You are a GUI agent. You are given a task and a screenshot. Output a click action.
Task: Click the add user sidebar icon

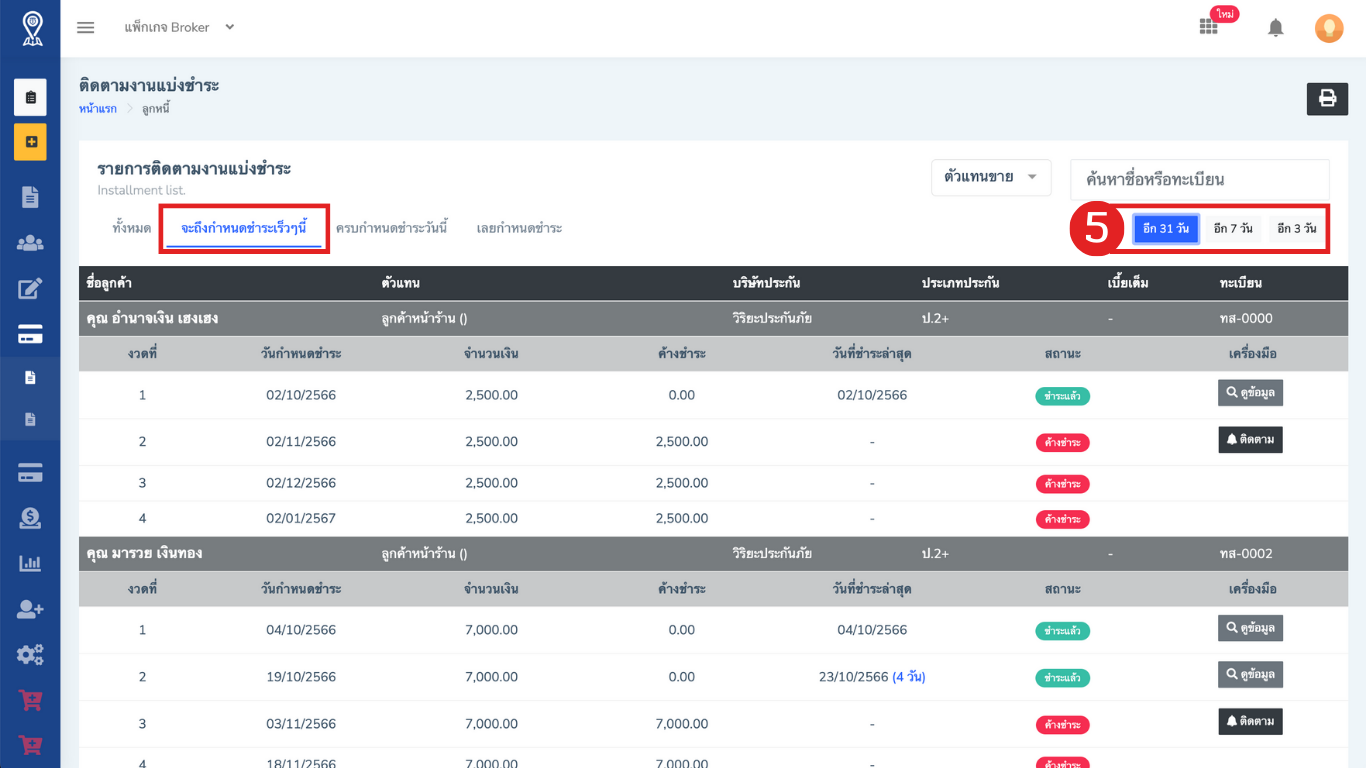pyautogui.click(x=30, y=609)
